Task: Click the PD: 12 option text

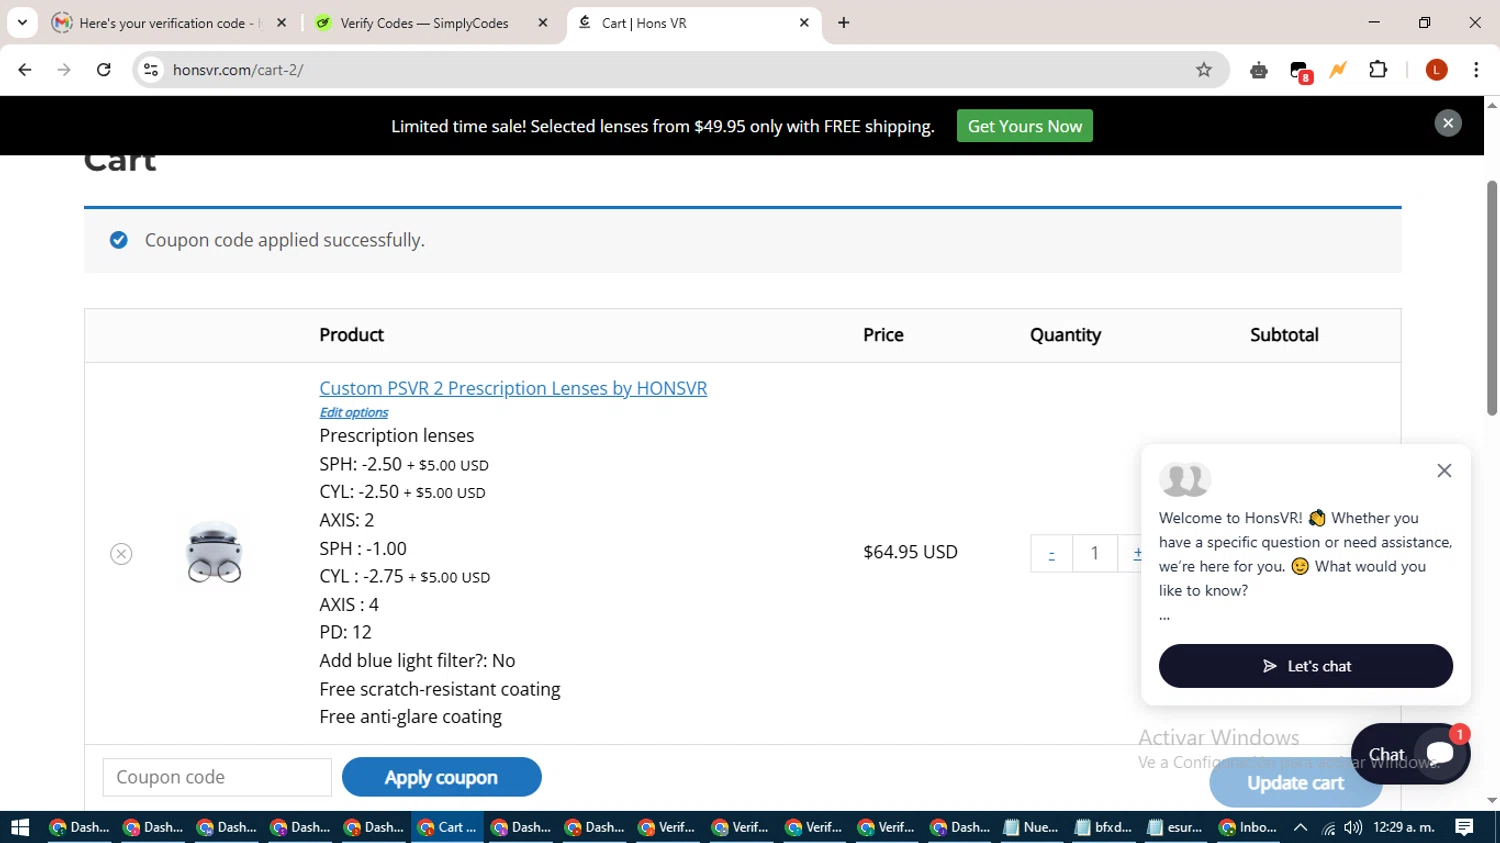Action: coord(345,632)
